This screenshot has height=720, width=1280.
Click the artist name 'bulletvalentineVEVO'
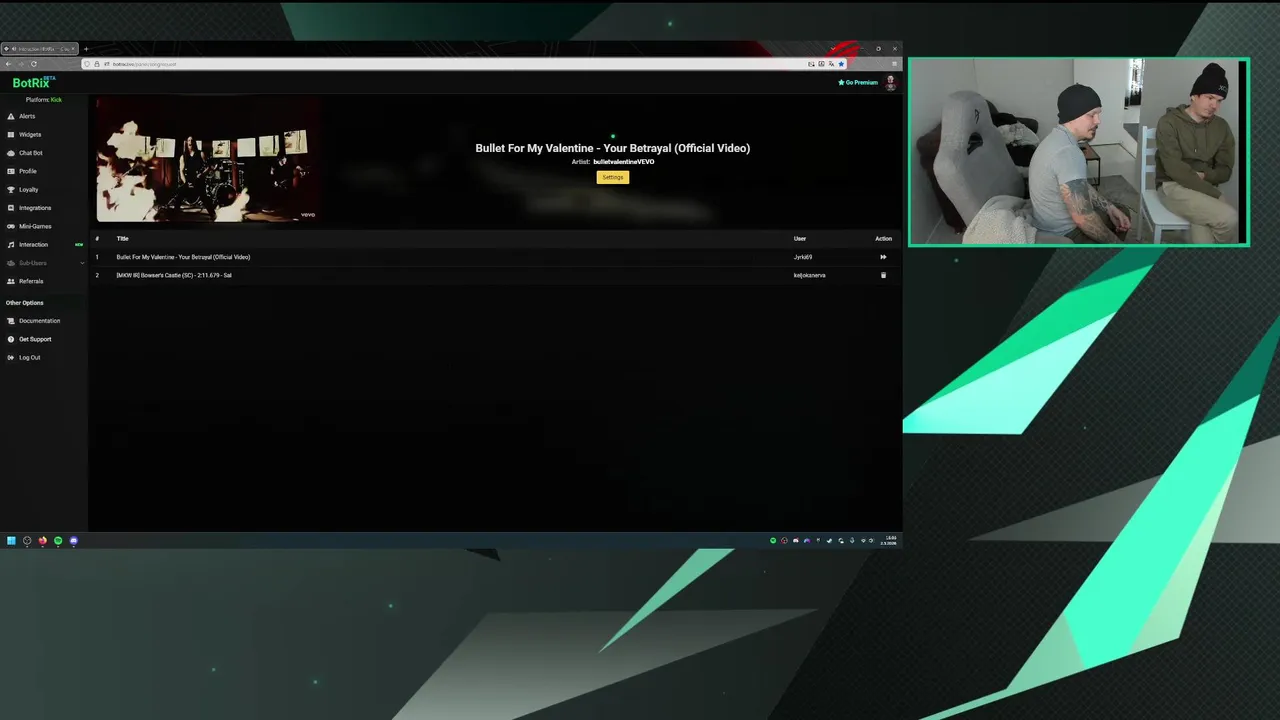[624, 161]
